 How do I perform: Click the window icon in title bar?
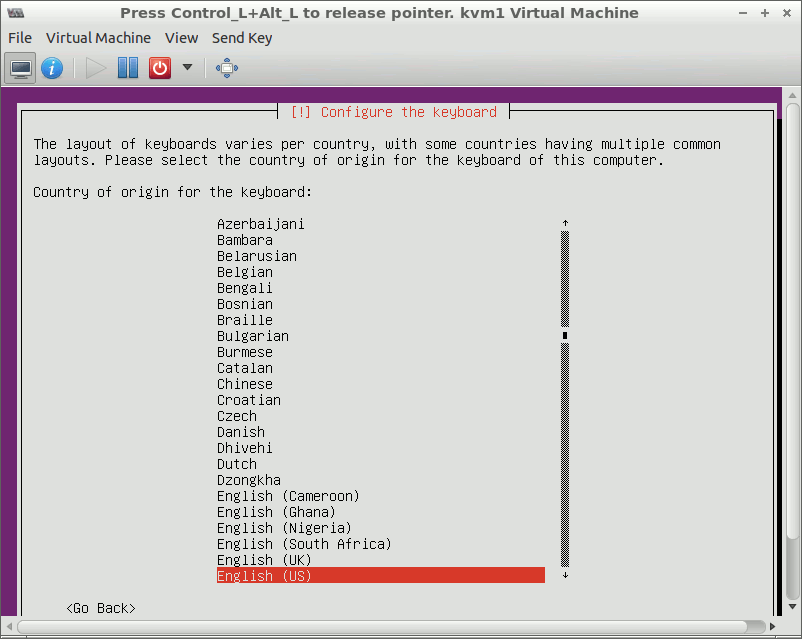(x=15, y=13)
